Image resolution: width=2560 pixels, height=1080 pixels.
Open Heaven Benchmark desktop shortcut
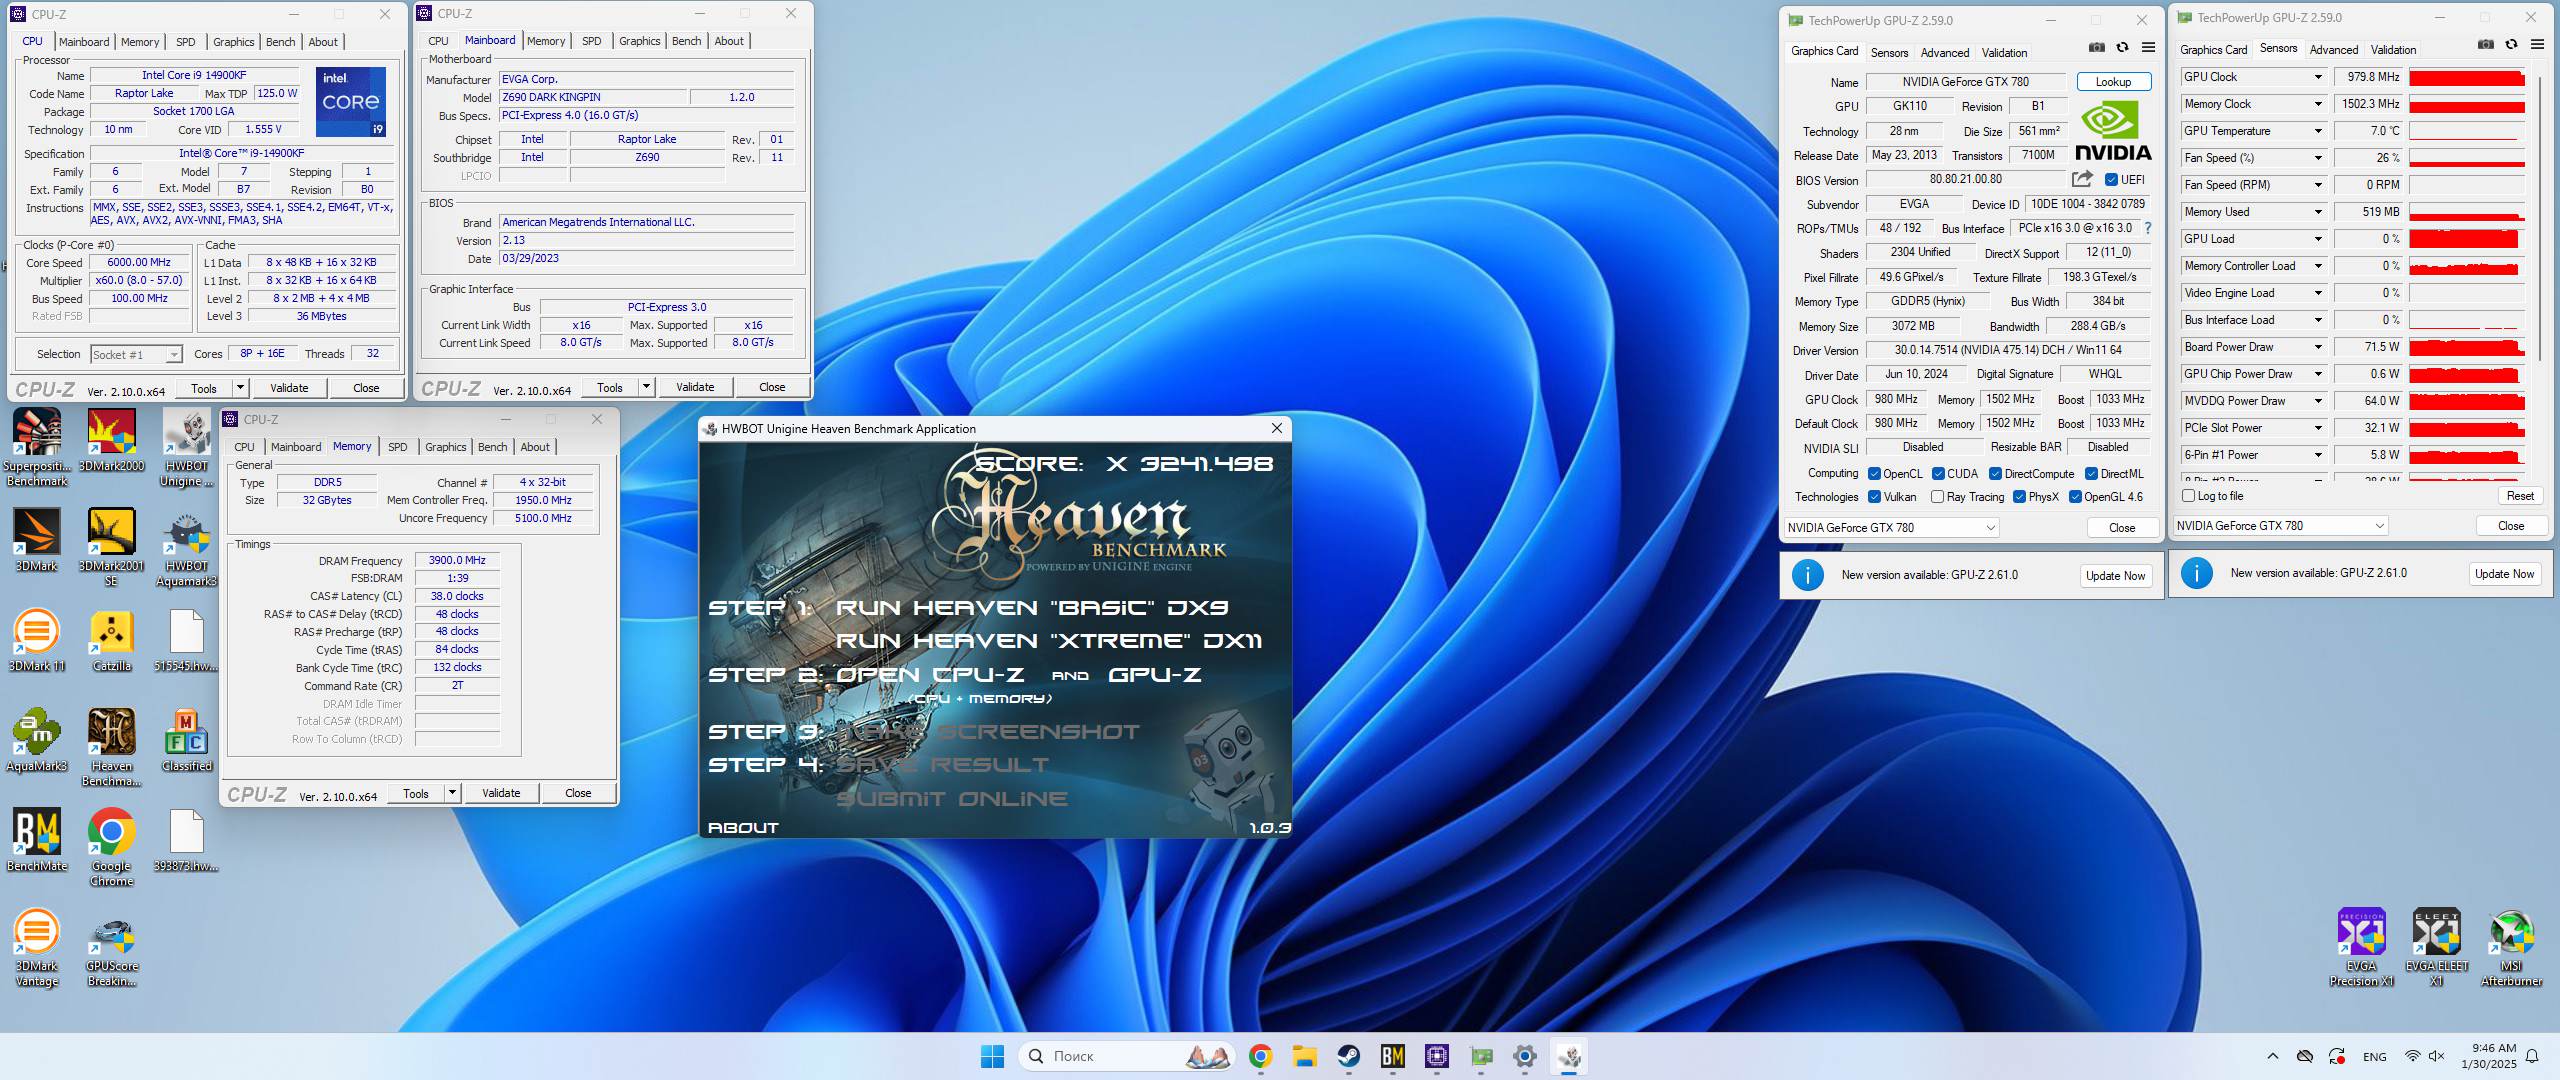111,746
